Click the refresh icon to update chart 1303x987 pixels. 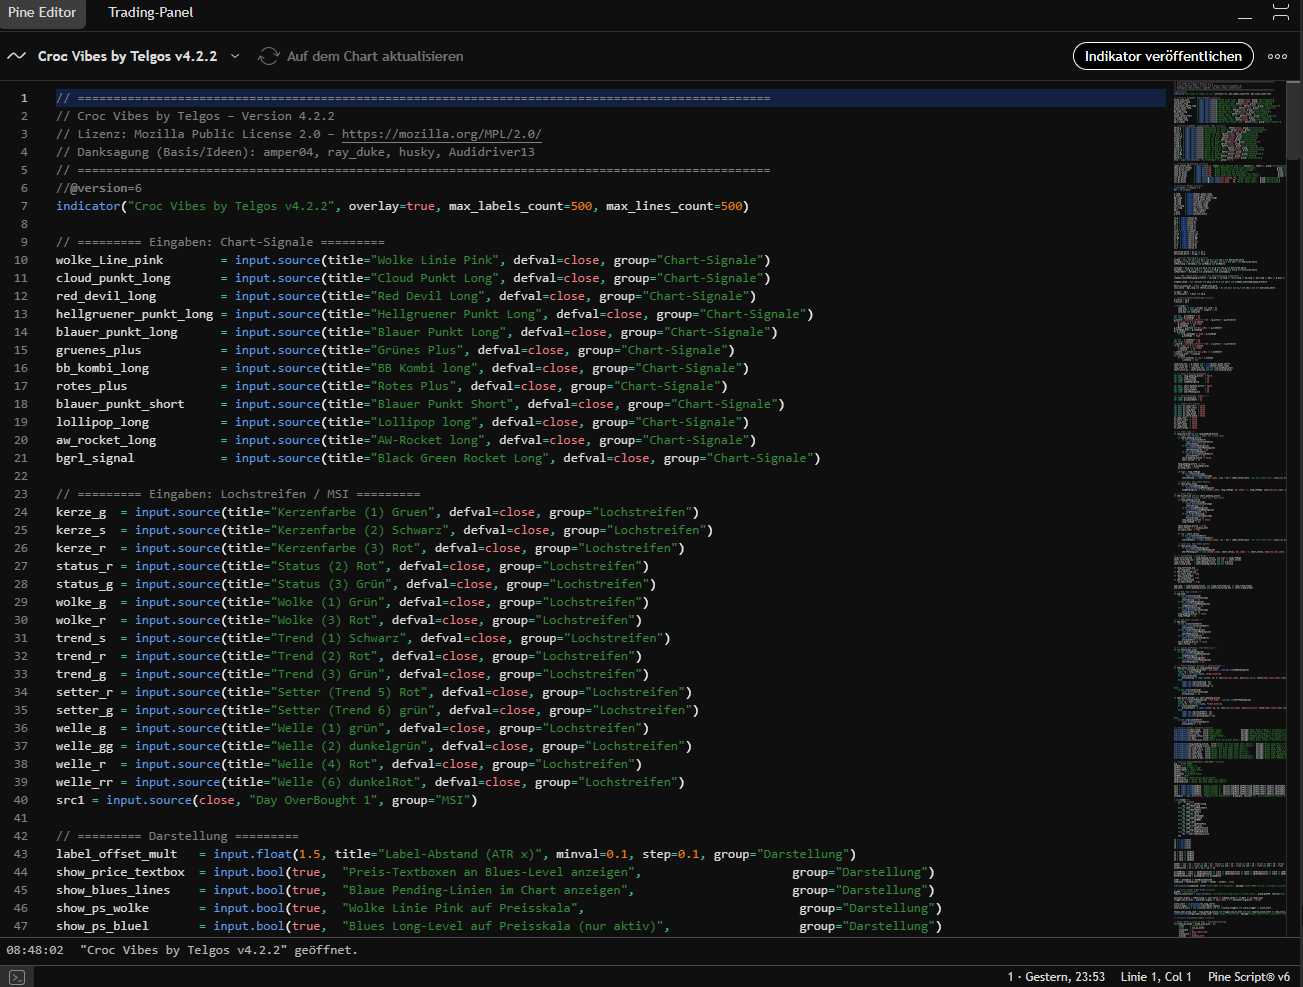tap(268, 56)
